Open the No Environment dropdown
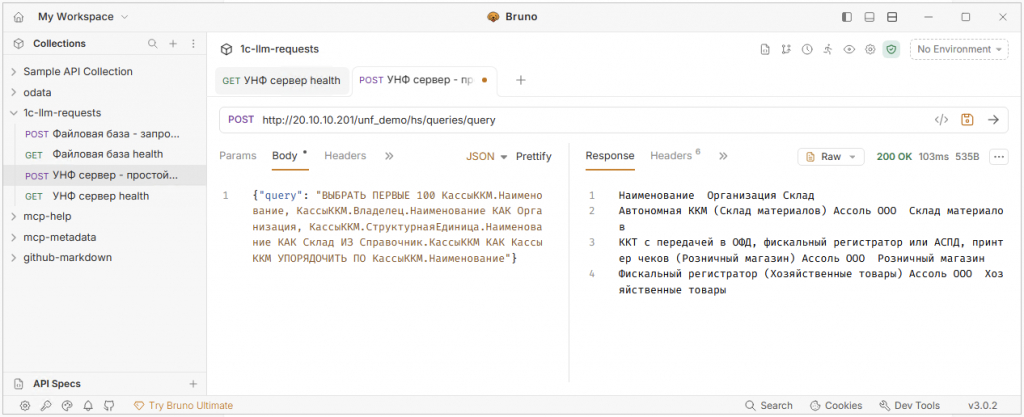This screenshot has height=417, width=1024. point(958,49)
